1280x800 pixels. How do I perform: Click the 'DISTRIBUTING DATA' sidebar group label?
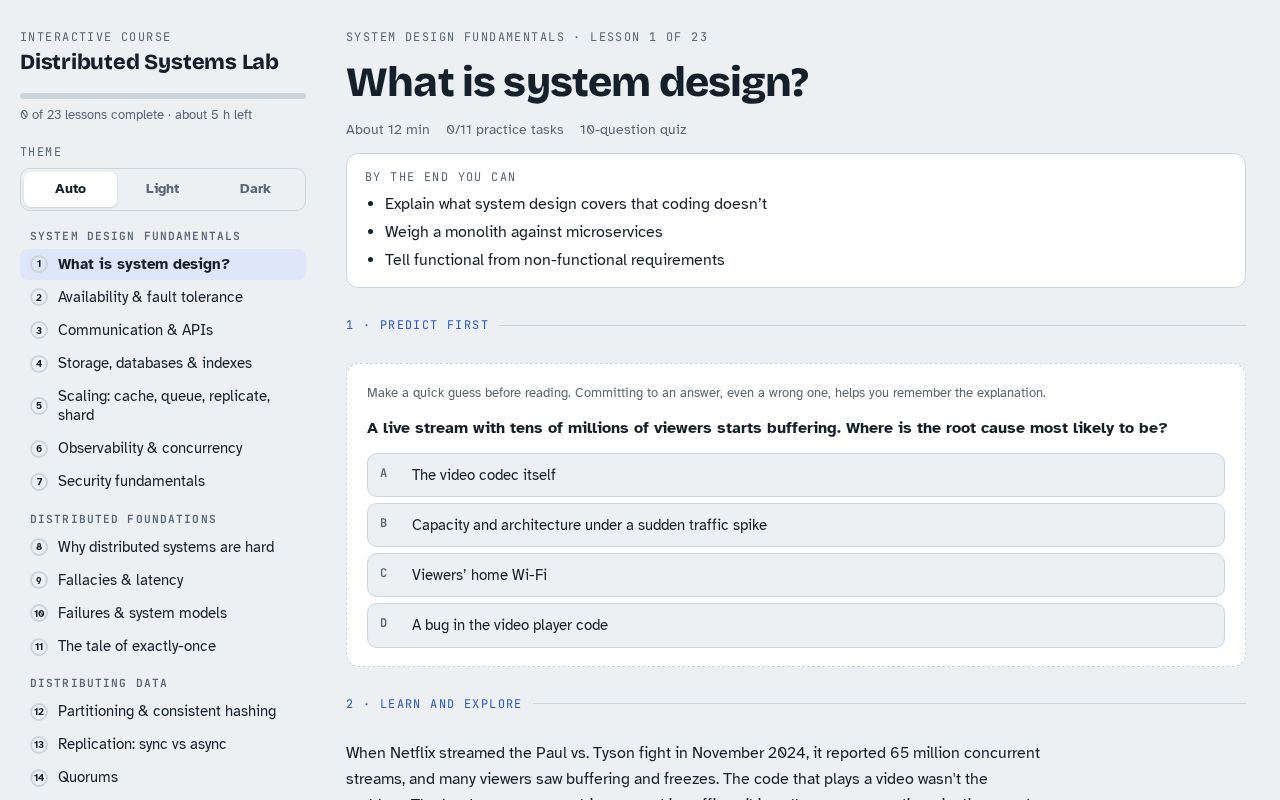pyautogui.click(x=99, y=683)
